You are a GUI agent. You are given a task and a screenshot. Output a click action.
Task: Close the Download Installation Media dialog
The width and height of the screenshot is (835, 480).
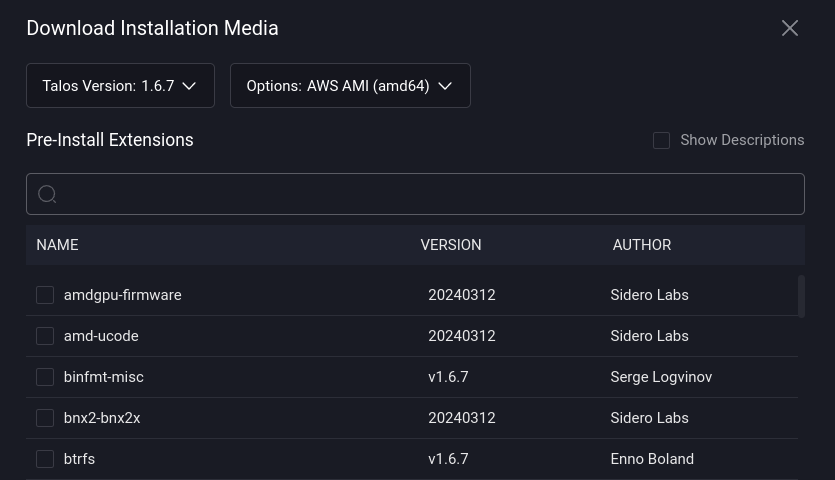[x=789, y=28]
